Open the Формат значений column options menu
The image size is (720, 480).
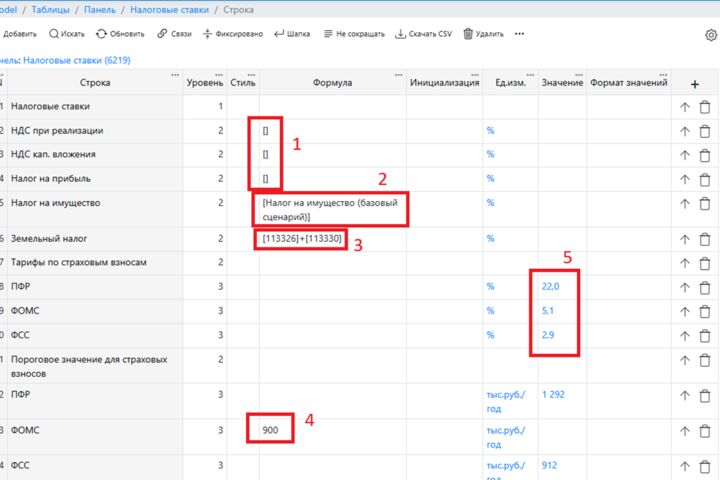[663, 75]
